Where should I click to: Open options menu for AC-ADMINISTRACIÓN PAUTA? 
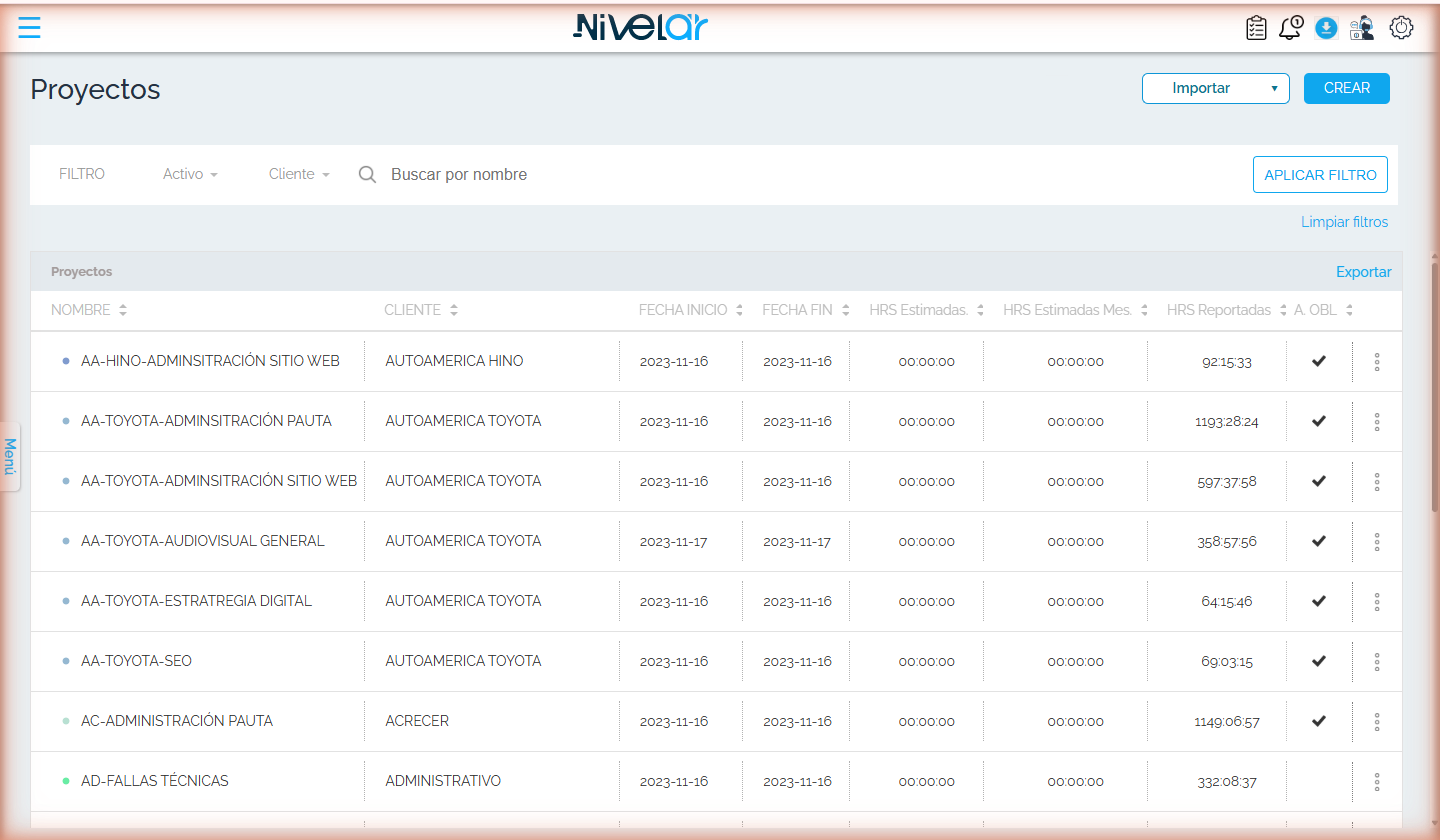tap(1377, 722)
